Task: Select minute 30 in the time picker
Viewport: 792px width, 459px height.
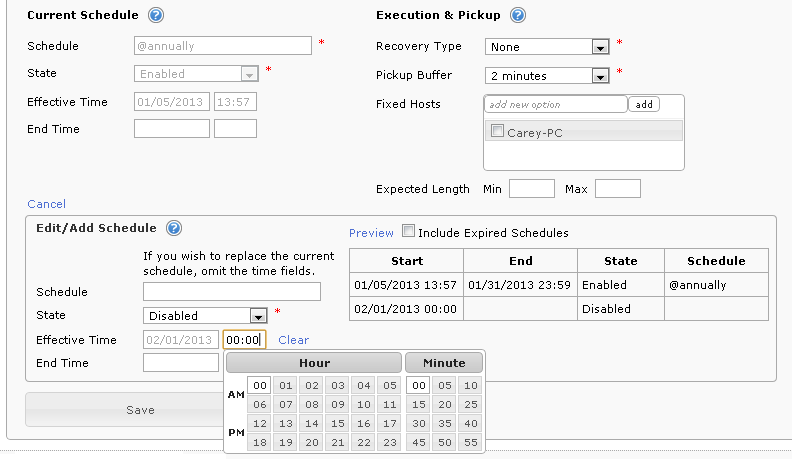Action: pos(420,424)
